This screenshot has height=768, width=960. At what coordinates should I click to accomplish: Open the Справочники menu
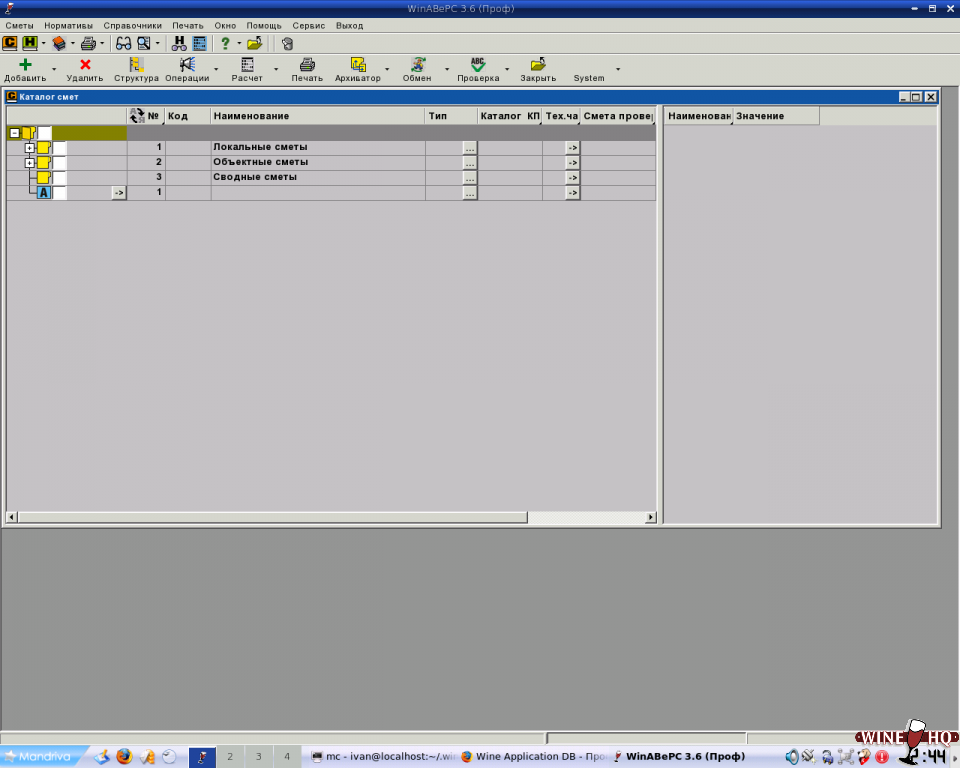click(x=132, y=25)
